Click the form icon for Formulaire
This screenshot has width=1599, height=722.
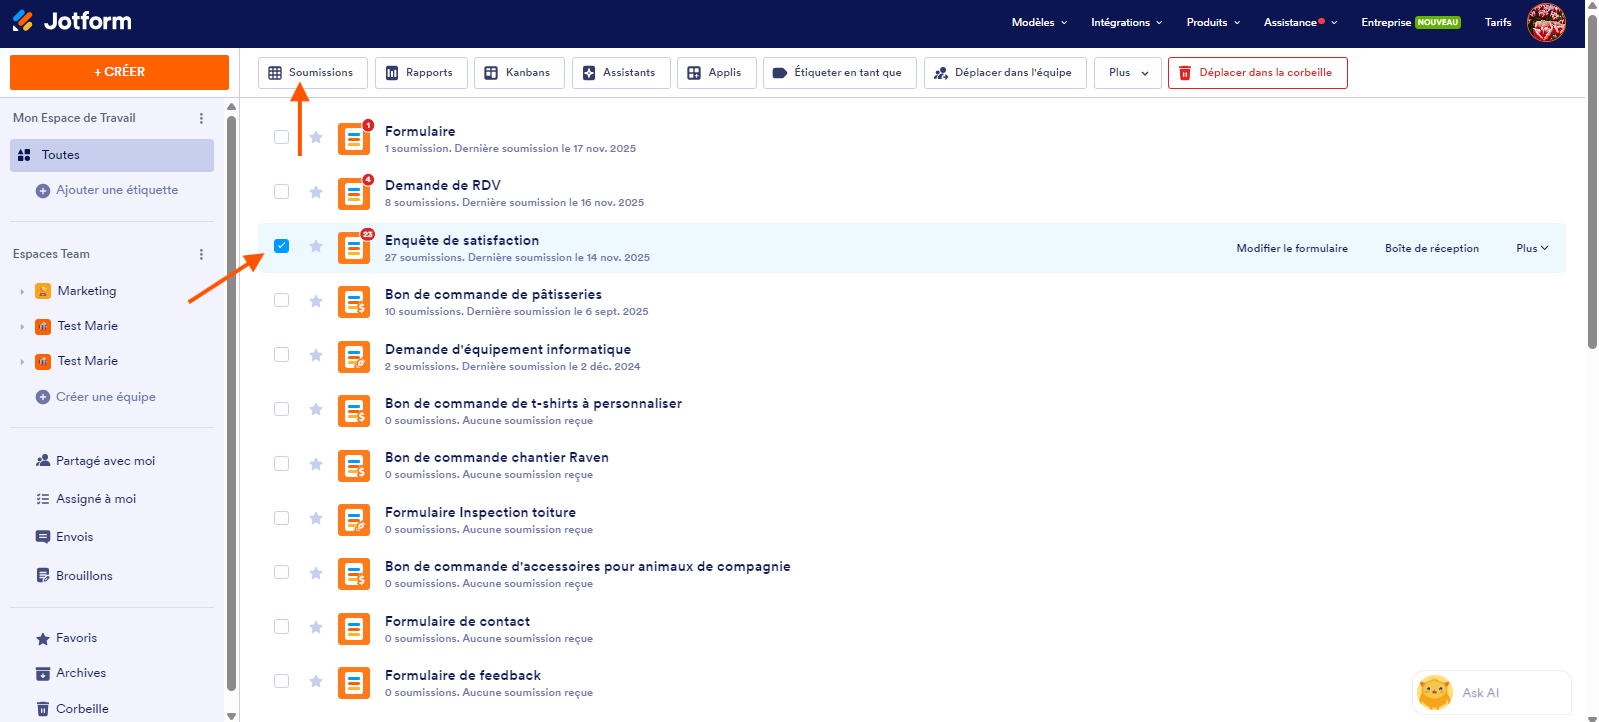tap(354, 139)
